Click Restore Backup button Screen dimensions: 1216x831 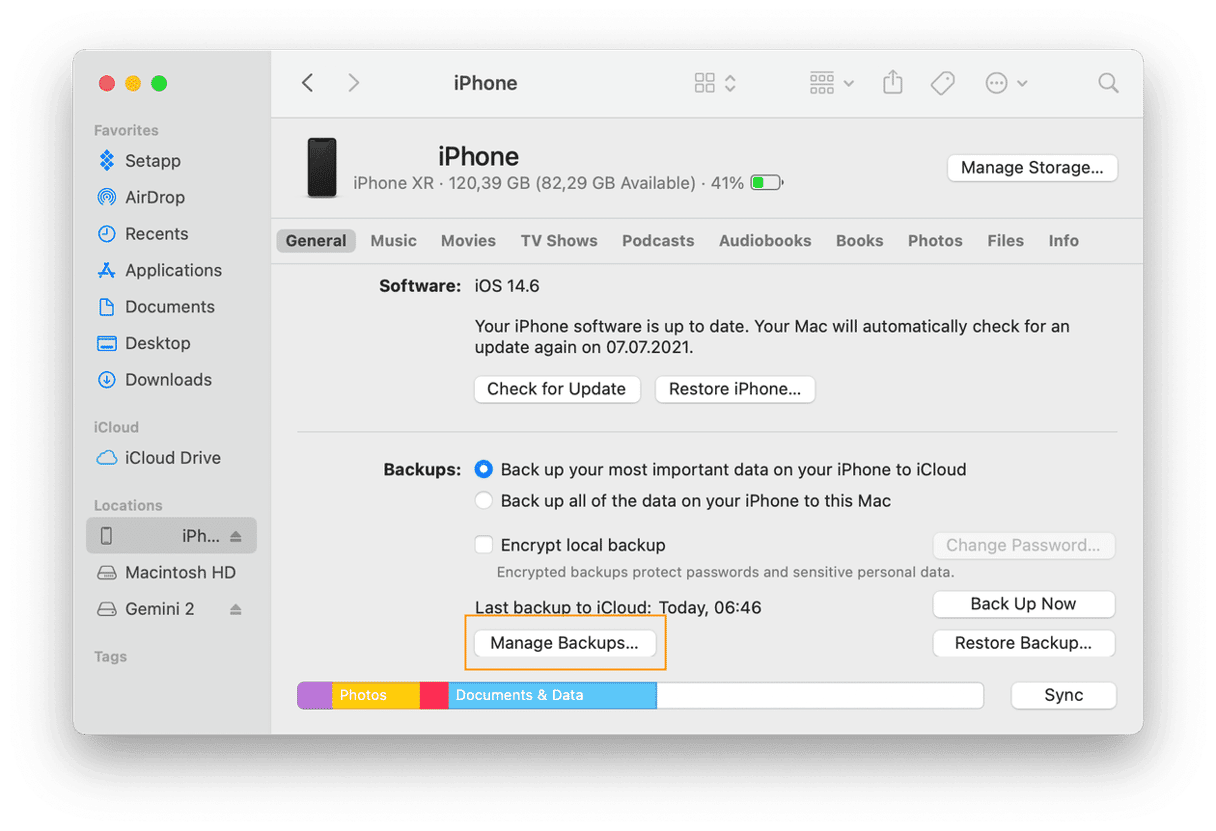(1023, 643)
